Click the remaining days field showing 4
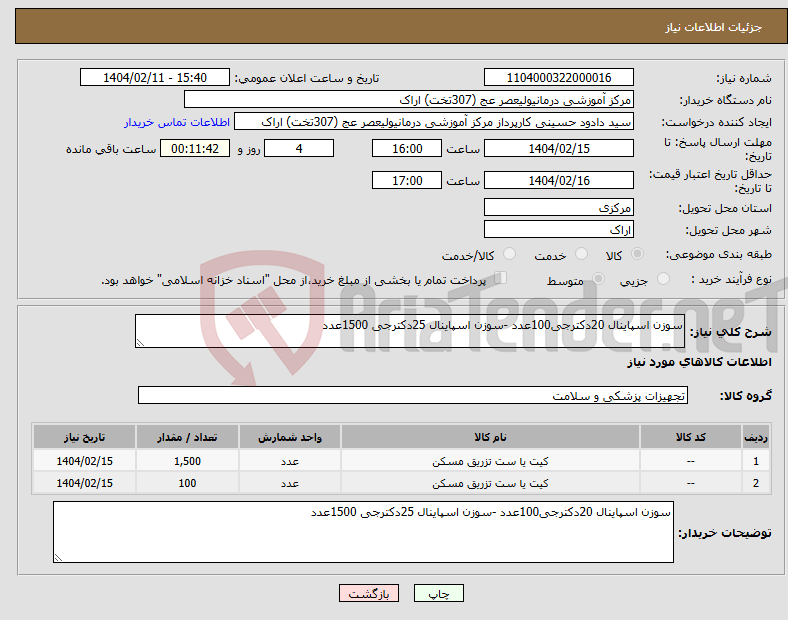 tap(299, 148)
